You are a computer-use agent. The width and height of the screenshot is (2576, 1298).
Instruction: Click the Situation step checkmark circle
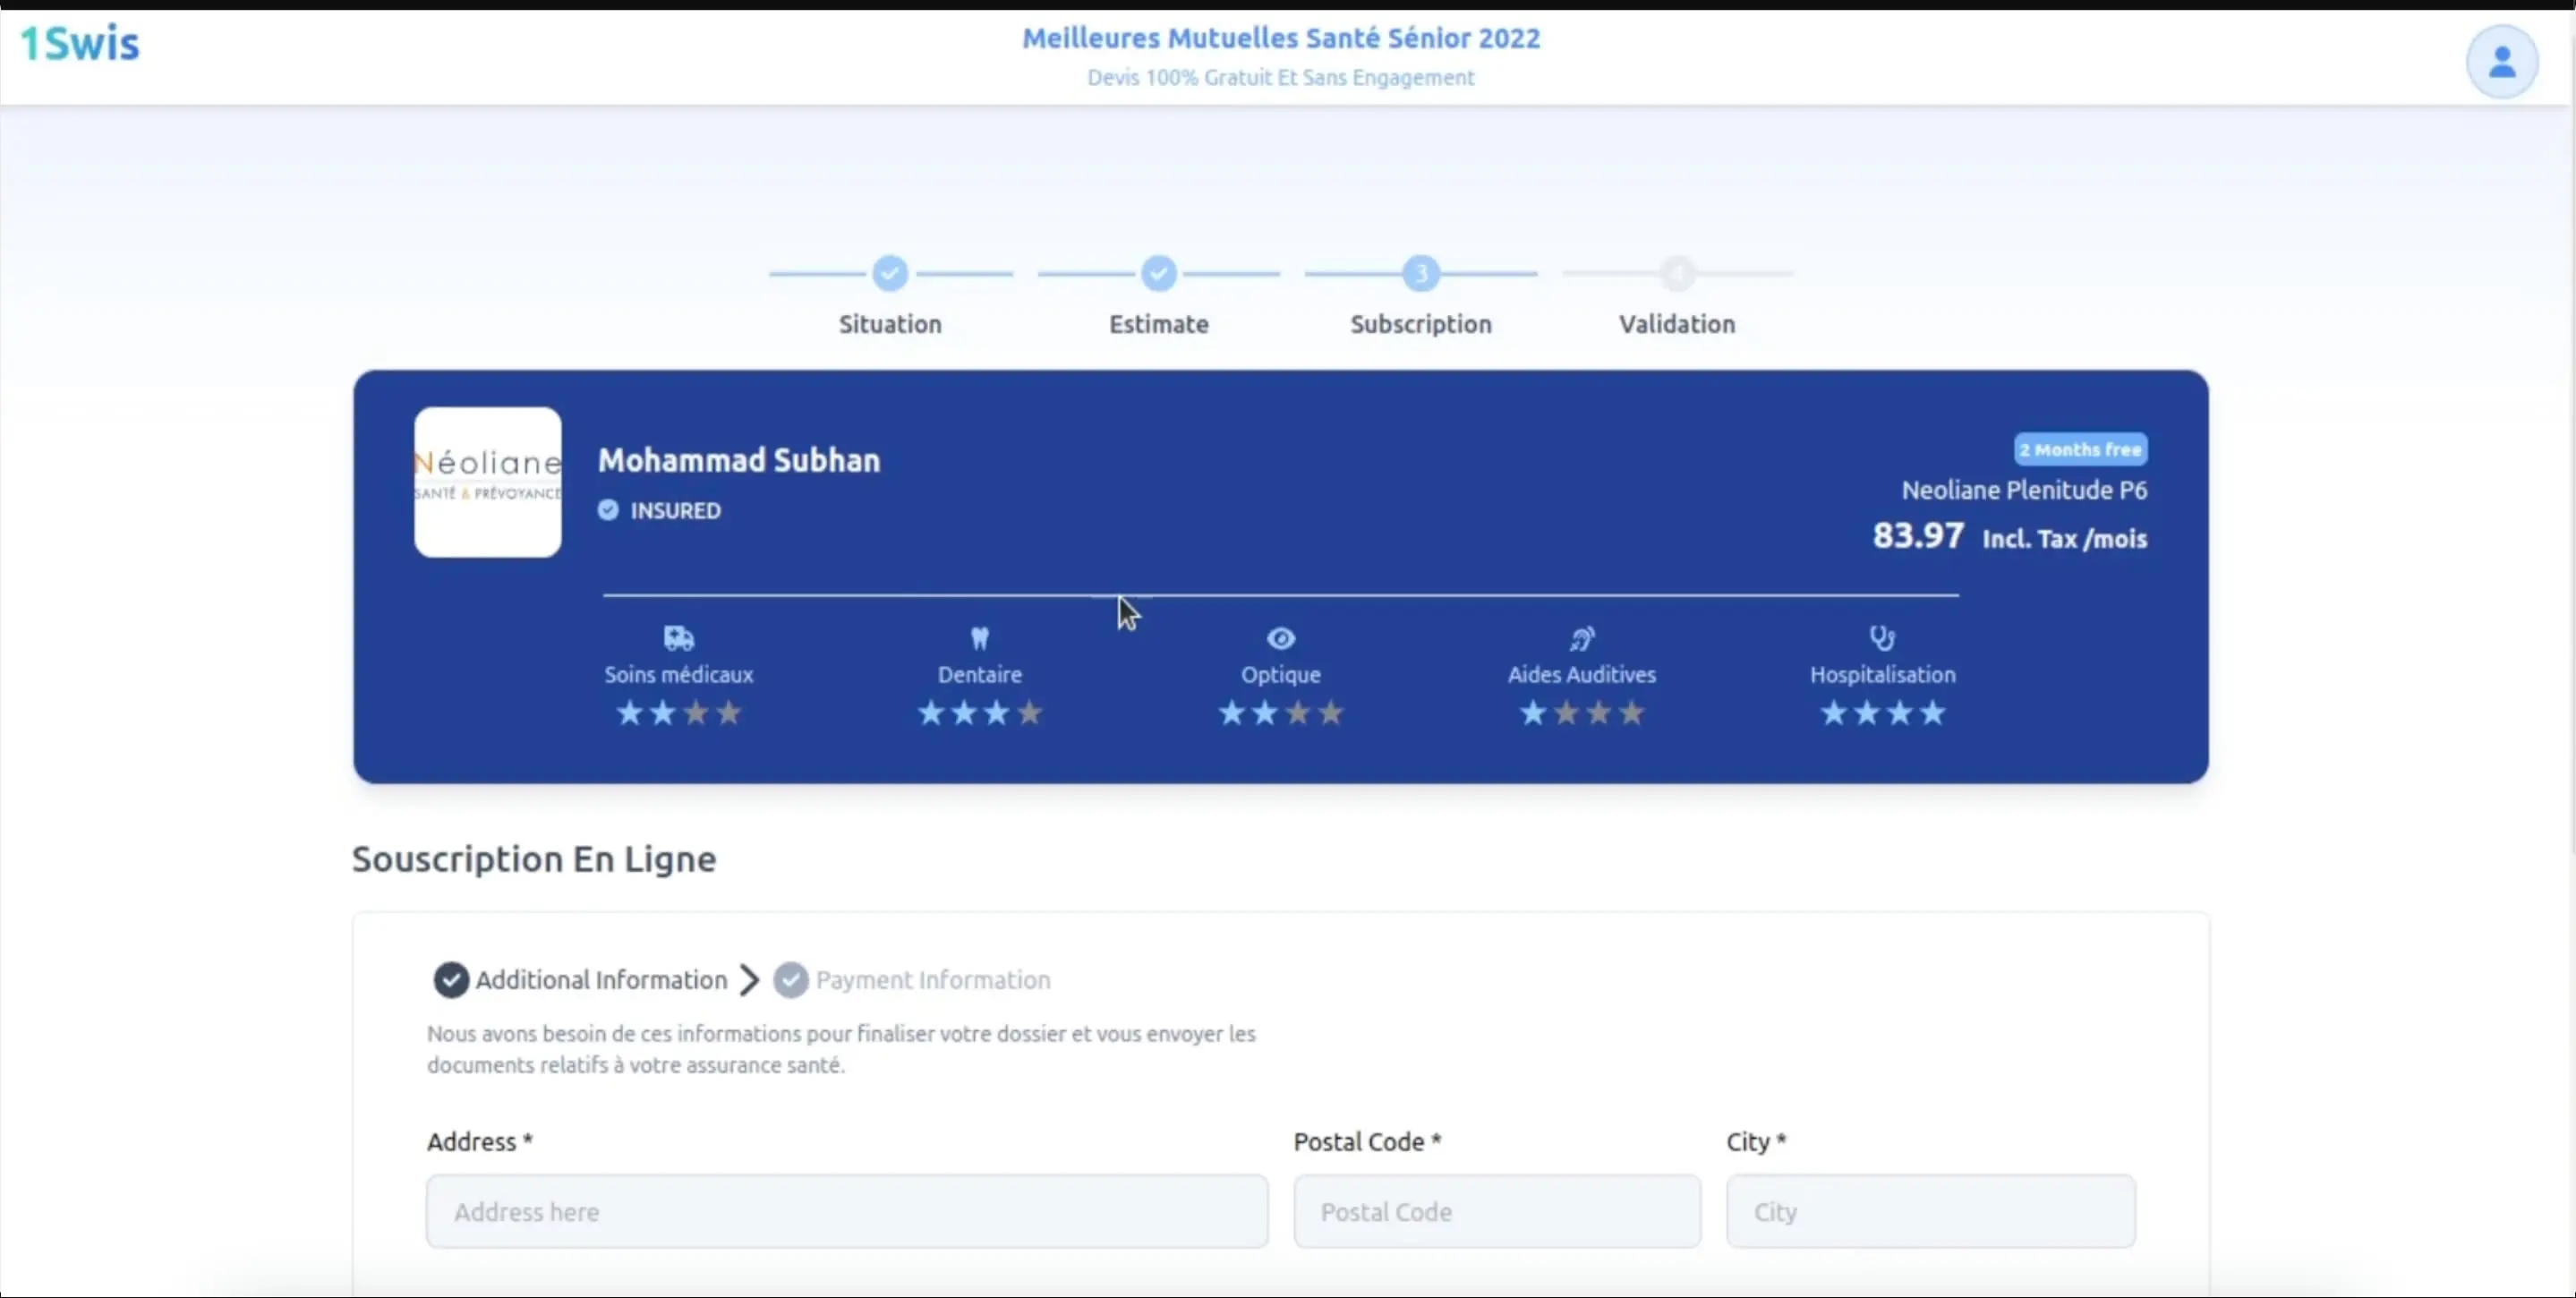tap(890, 273)
